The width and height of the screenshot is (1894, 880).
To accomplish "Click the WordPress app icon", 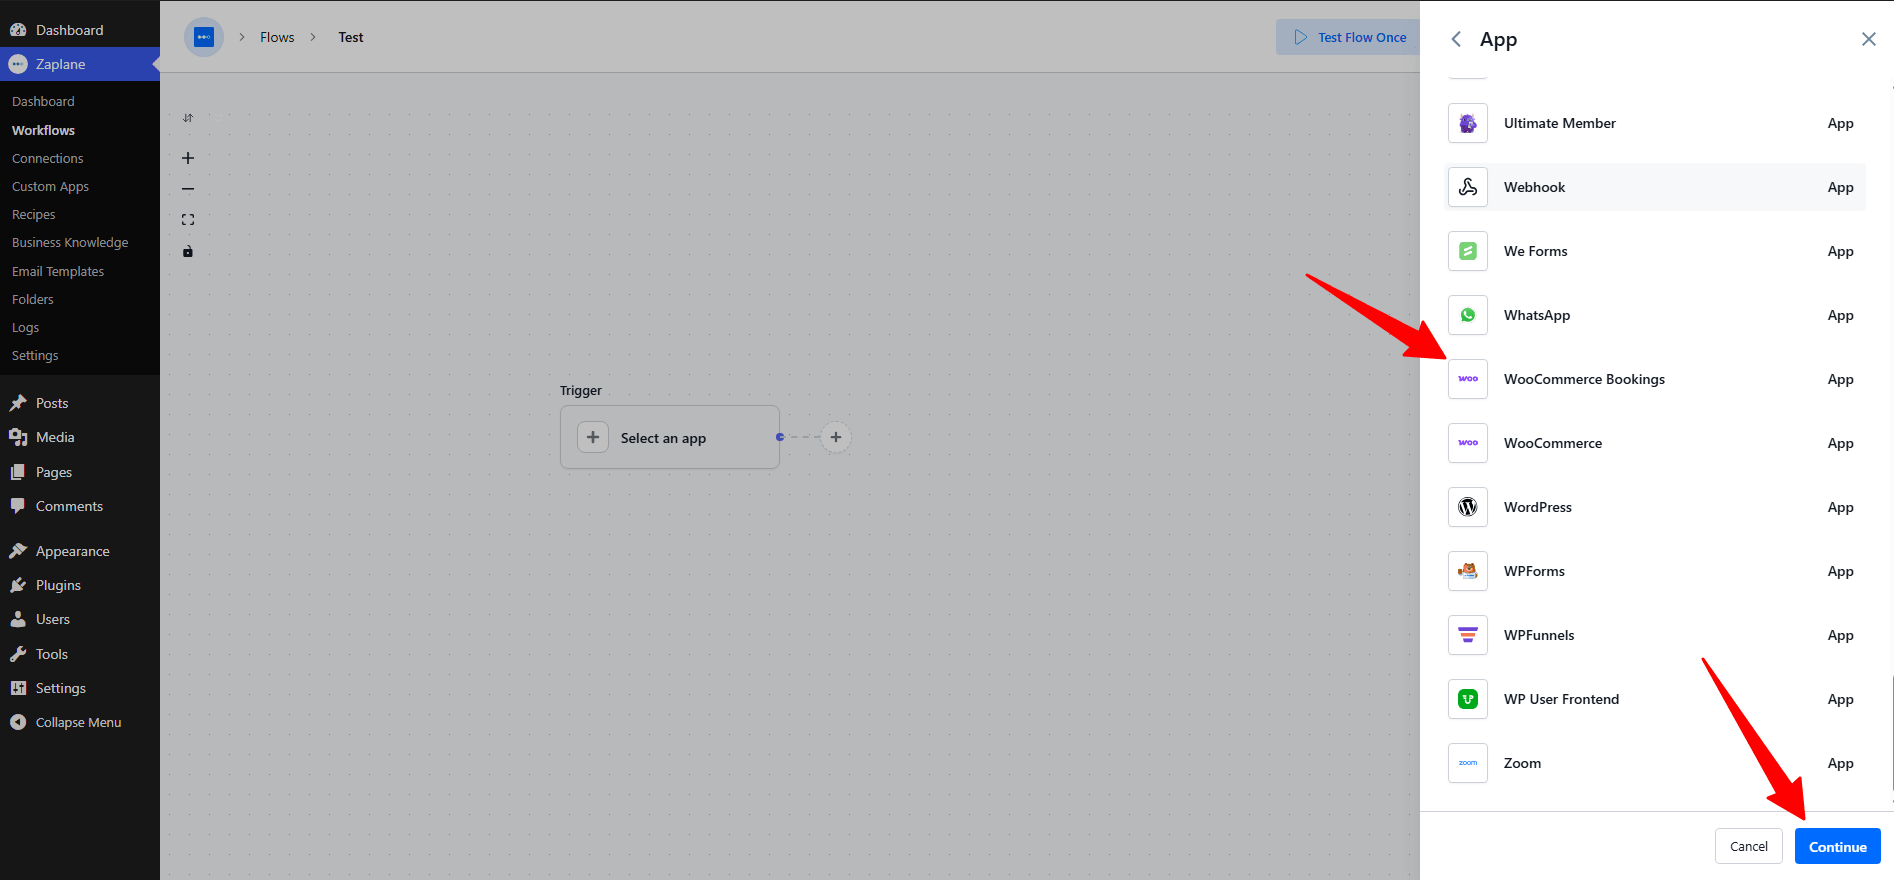I will pos(1468,507).
